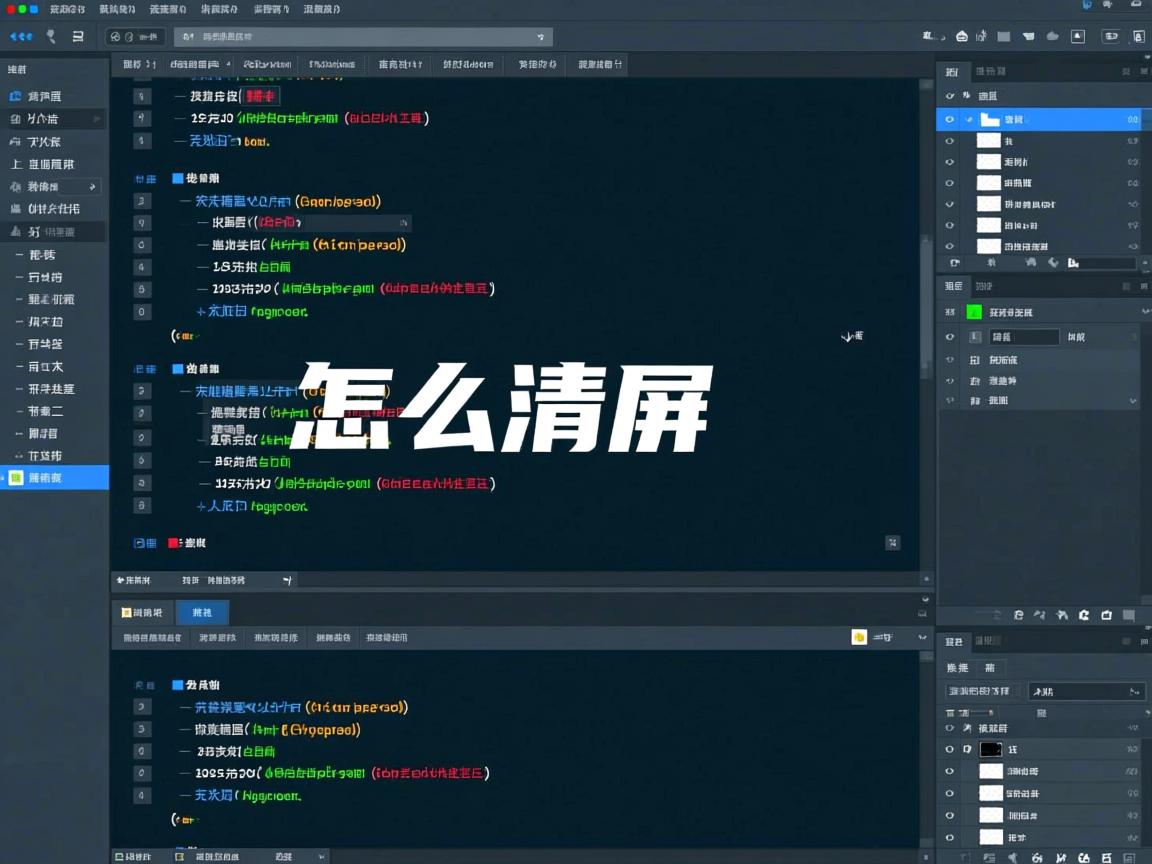This screenshot has height=864, width=1152.
Task: Hide the bottom layer in the lower-right panel
Action: click(949, 836)
